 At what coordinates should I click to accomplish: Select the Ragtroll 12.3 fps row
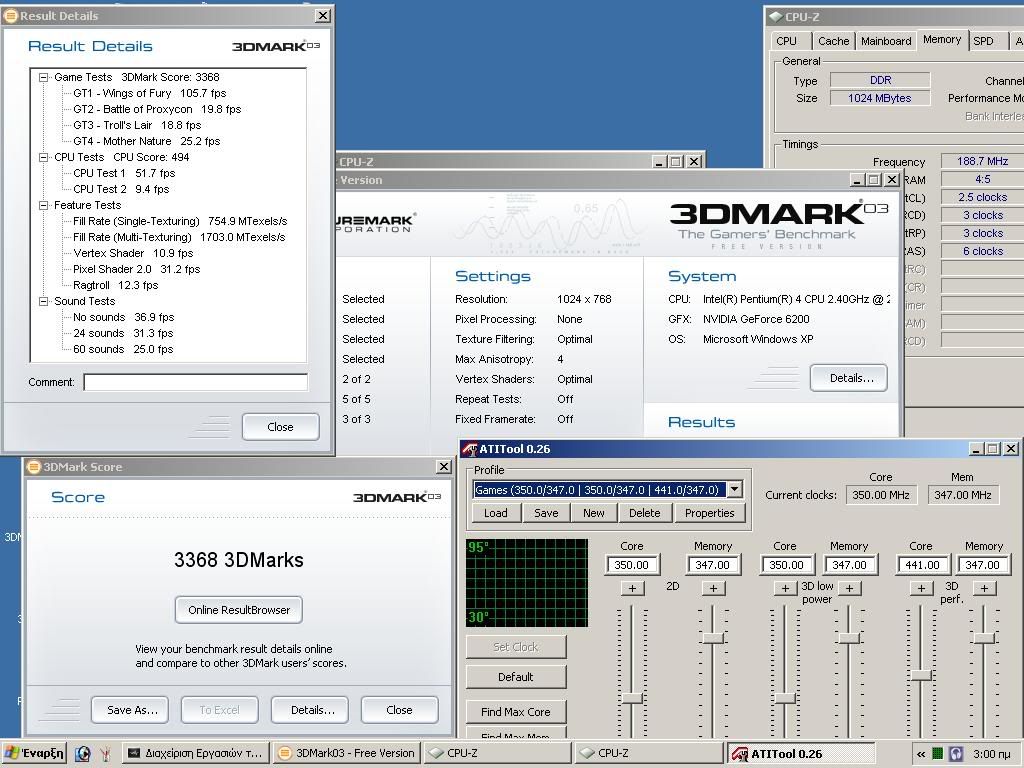click(x=116, y=285)
